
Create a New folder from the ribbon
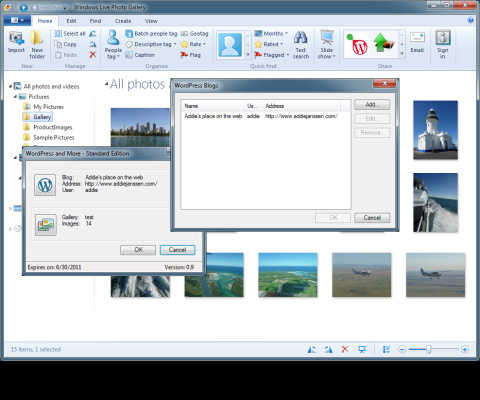[x=37, y=45]
